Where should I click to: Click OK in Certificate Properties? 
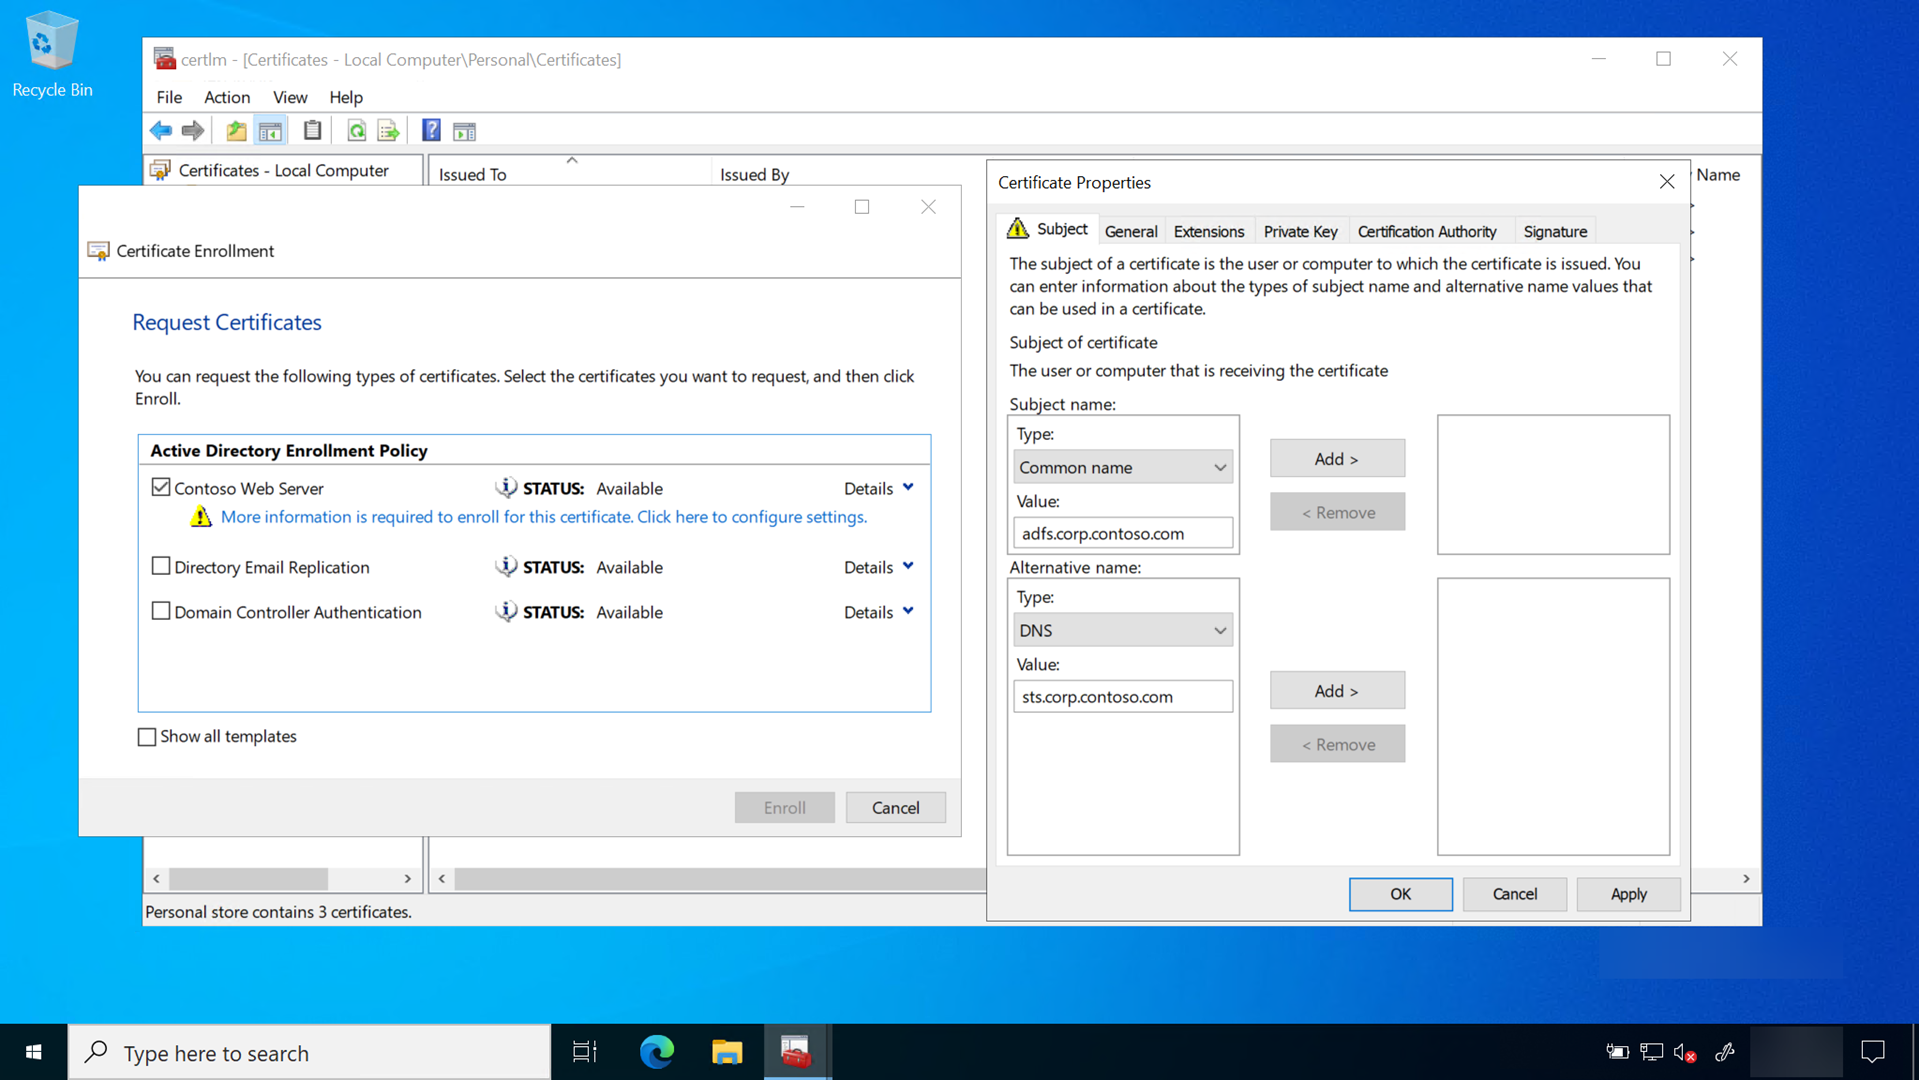click(1400, 894)
